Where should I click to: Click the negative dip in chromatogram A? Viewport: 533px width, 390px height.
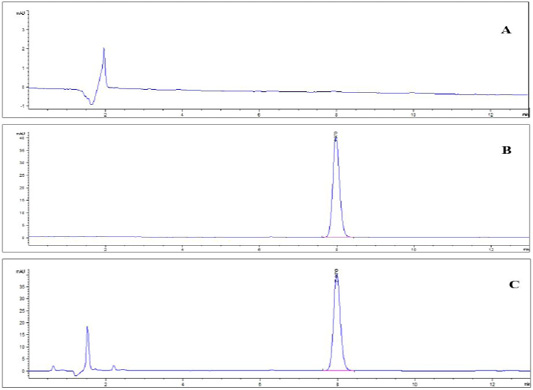91,103
